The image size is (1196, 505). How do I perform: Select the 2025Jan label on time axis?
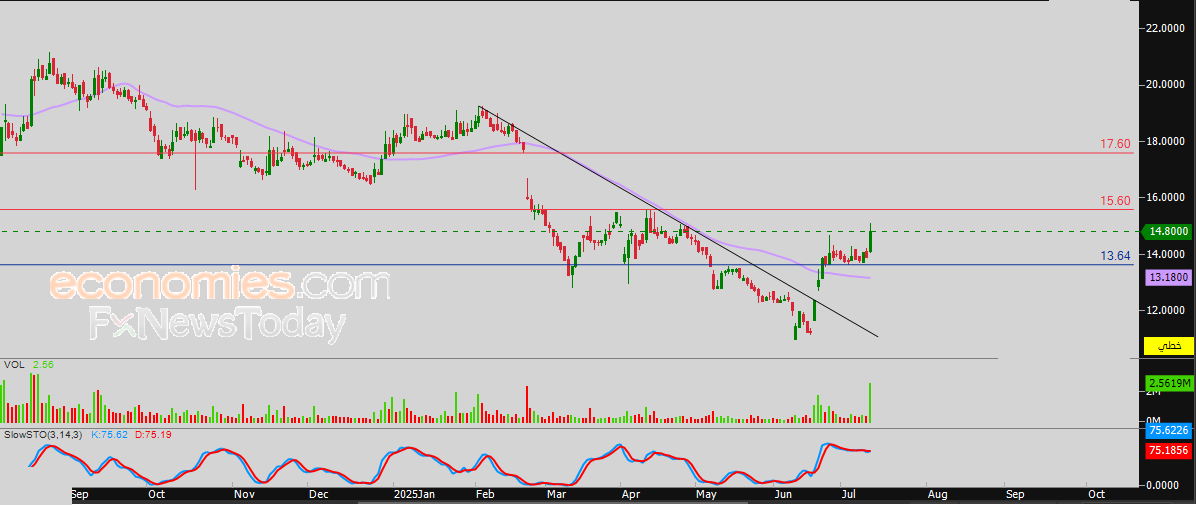point(416,494)
